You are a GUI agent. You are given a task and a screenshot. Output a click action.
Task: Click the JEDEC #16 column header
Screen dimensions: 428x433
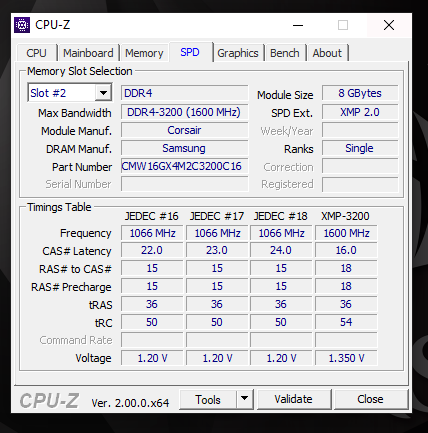coord(152,216)
